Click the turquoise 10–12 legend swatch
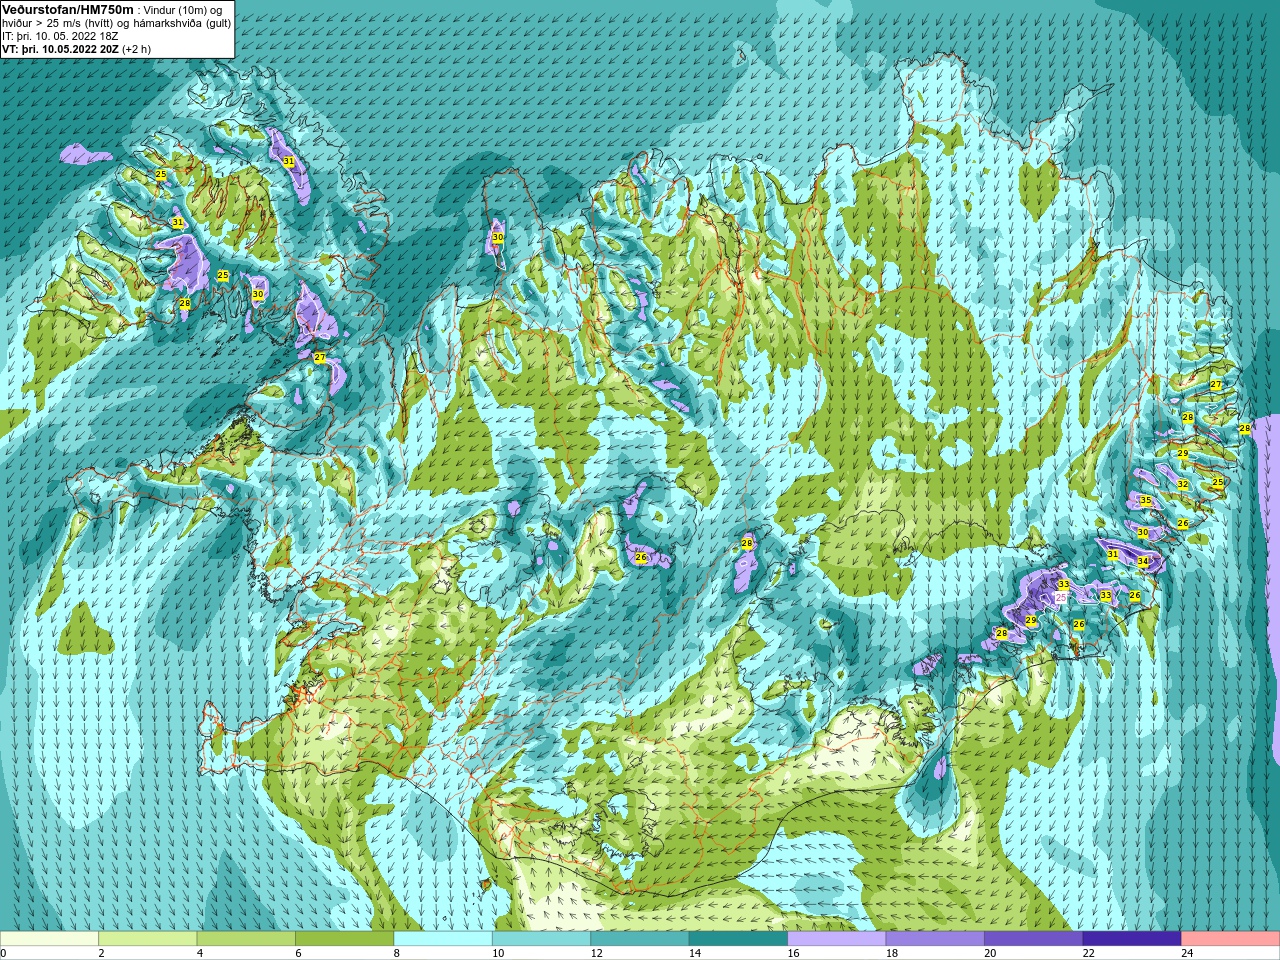1280x960 pixels. point(541,939)
